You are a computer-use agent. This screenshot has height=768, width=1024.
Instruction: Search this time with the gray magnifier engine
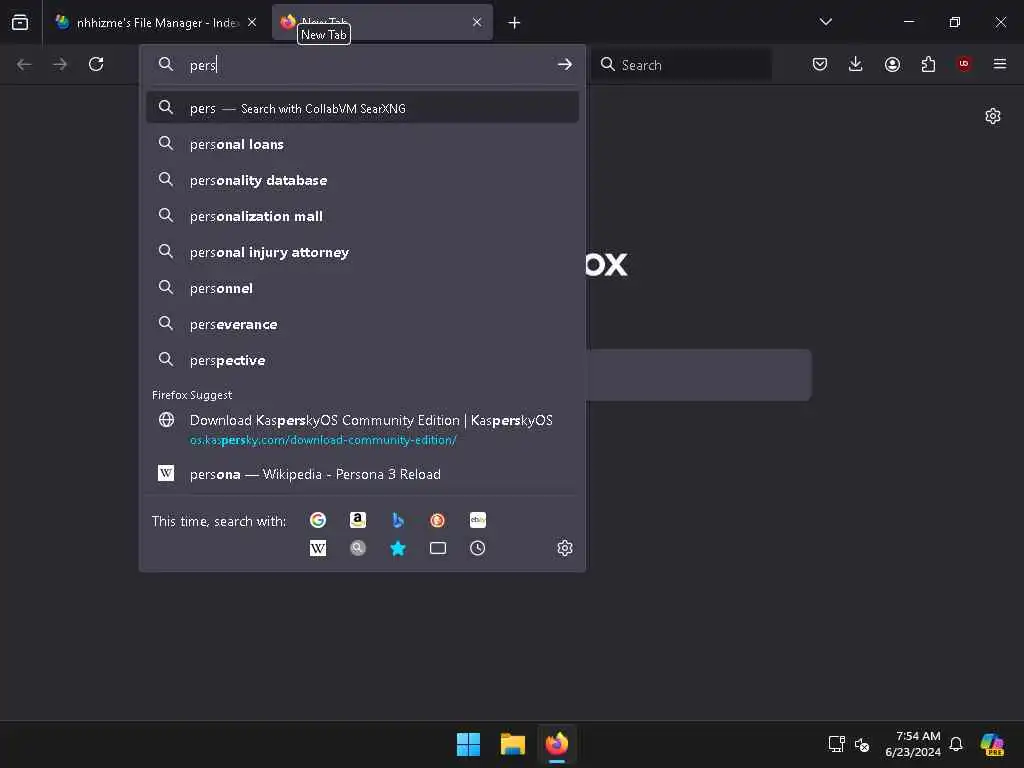pos(358,548)
